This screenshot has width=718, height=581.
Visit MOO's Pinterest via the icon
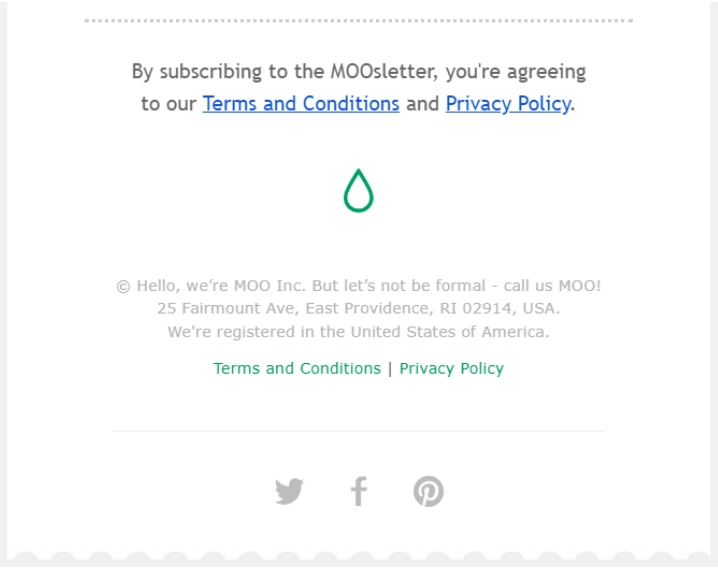[428, 492]
